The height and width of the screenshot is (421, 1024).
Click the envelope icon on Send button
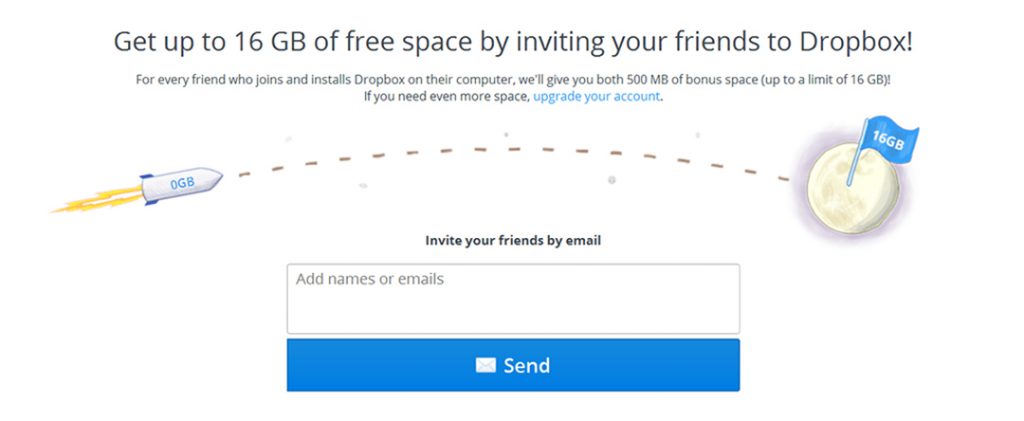coord(485,365)
